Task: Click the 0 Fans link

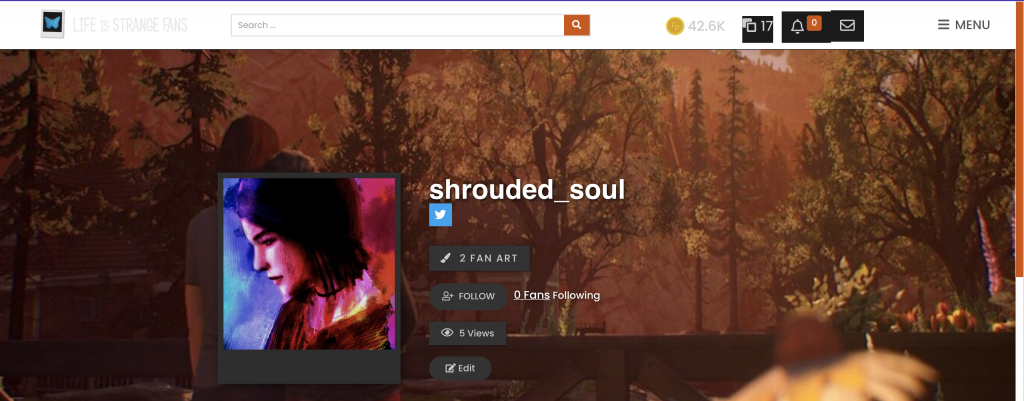Action: click(x=532, y=295)
